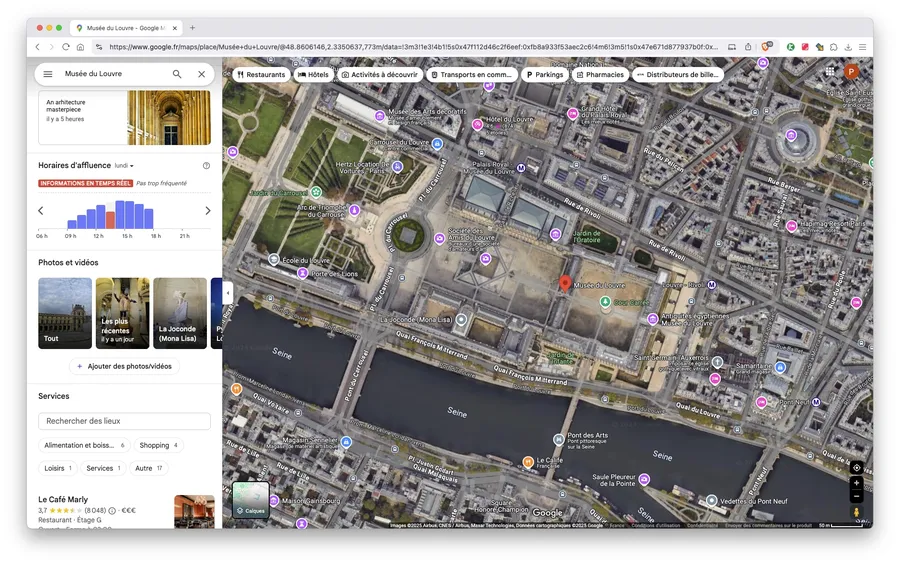Viewport: 900px width, 564px height.
Task: Zoom in on the map
Action: (856, 483)
